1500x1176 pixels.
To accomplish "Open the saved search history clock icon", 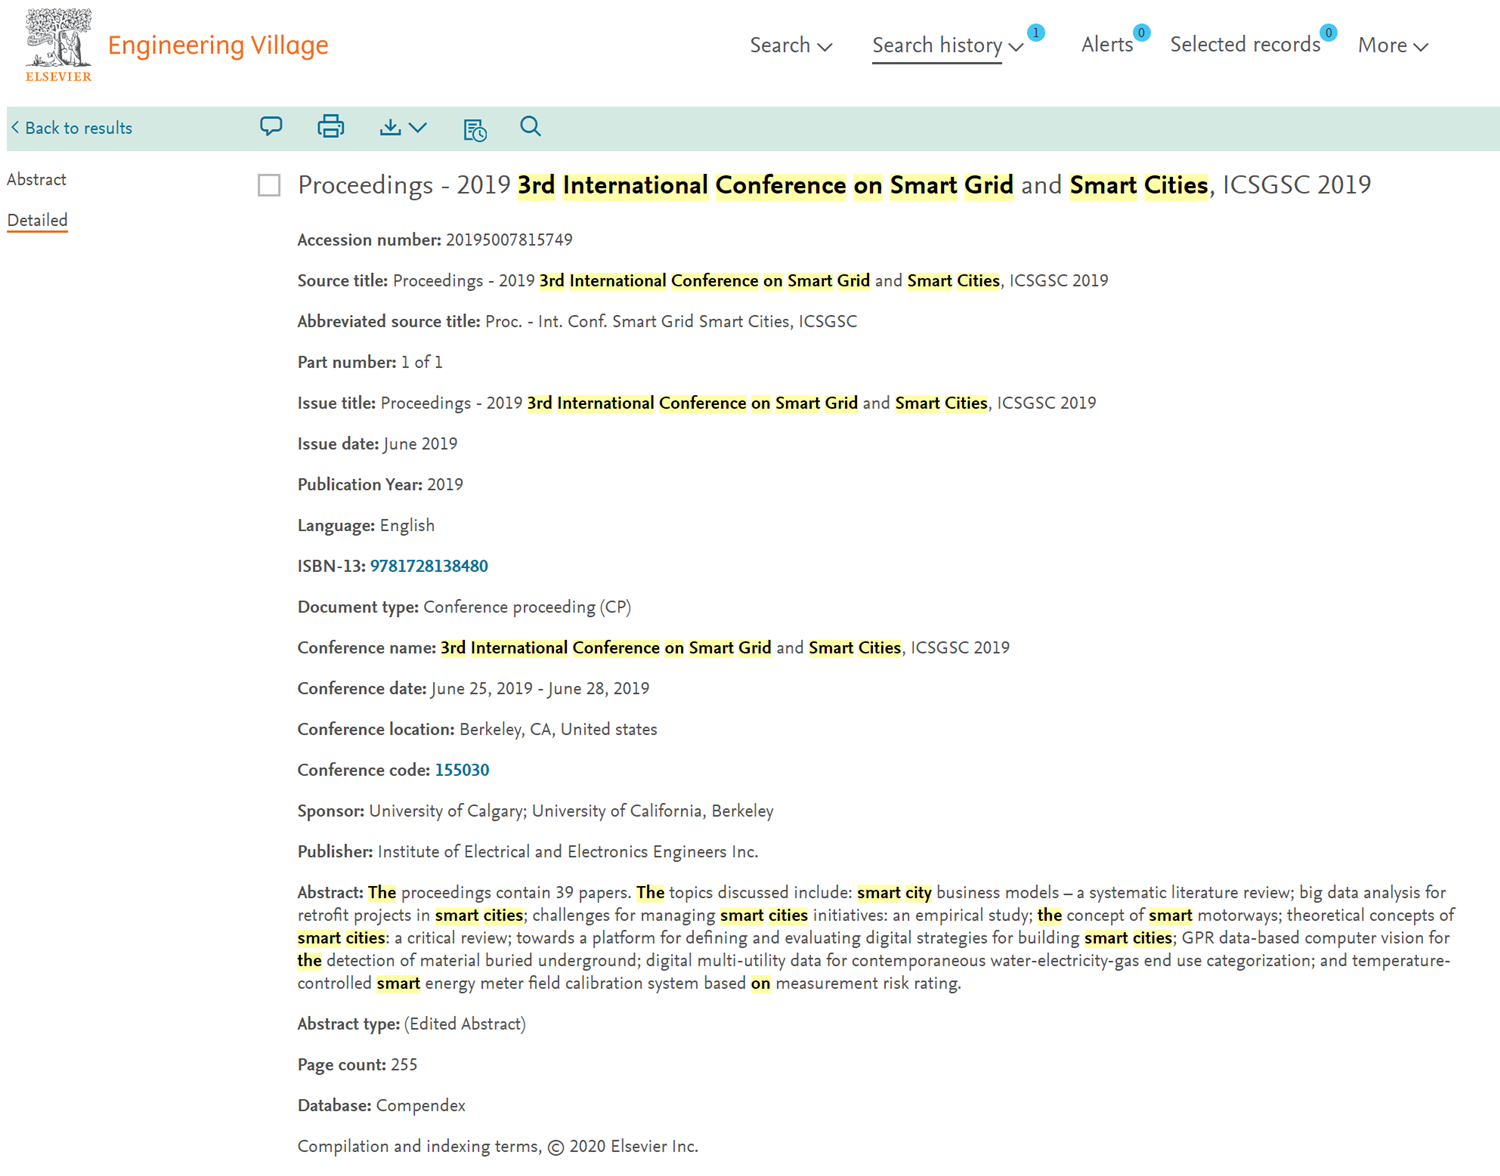I will point(475,129).
